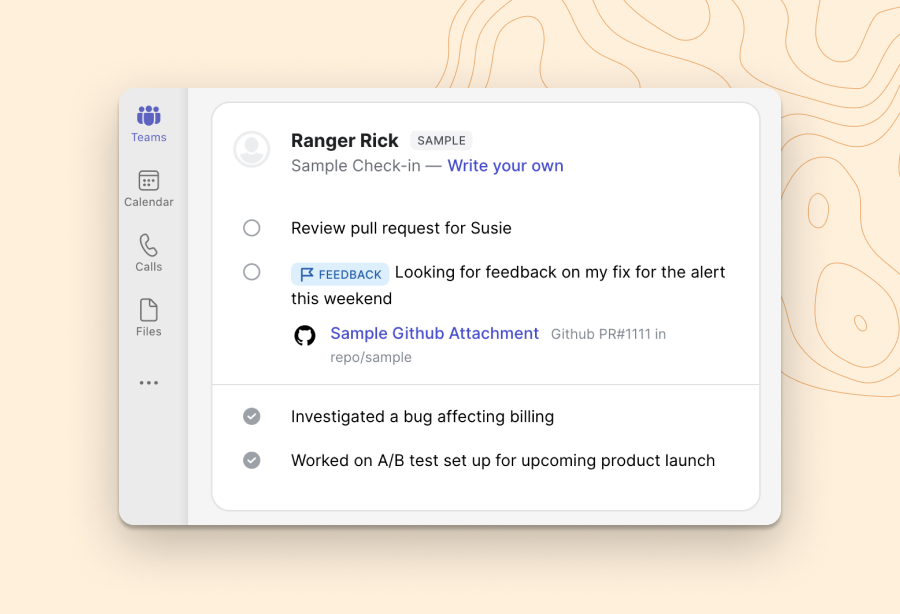Open the Calls phone icon
Image resolution: width=900 pixels, height=614 pixels.
pyautogui.click(x=148, y=245)
